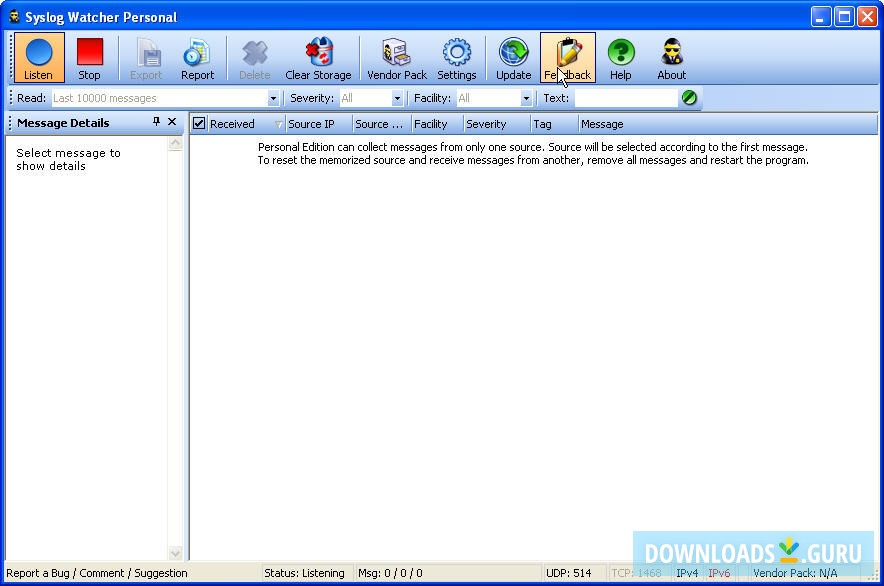The width and height of the screenshot is (884, 586).
Task: Start listening with the Listen button
Action: pyautogui.click(x=39, y=58)
